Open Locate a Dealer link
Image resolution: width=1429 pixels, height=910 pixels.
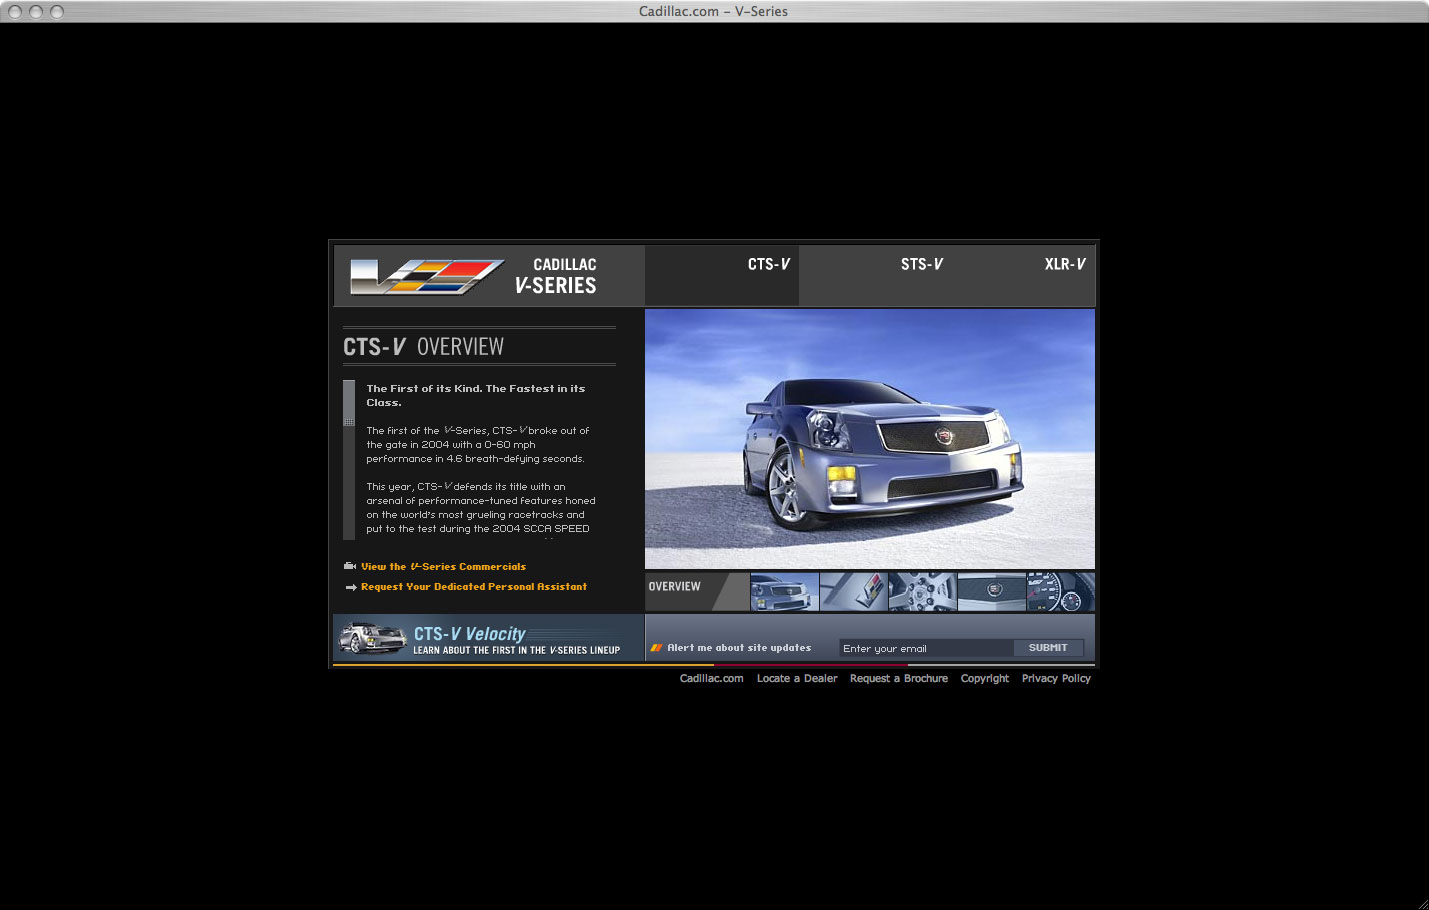coord(797,678)
